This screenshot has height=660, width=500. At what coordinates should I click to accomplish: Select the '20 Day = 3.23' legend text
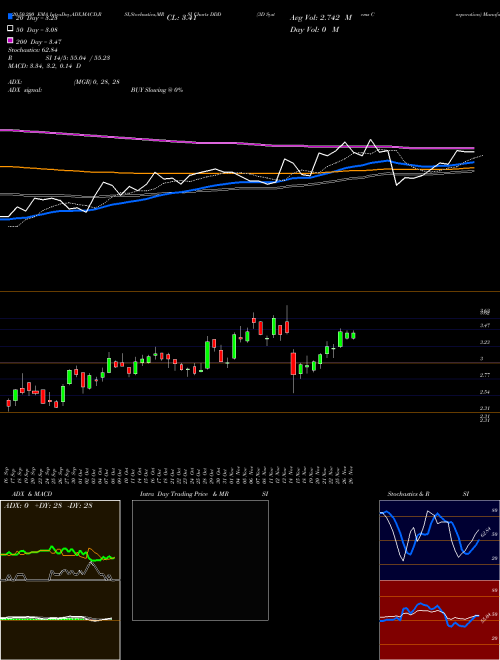(x=36, y=19)
